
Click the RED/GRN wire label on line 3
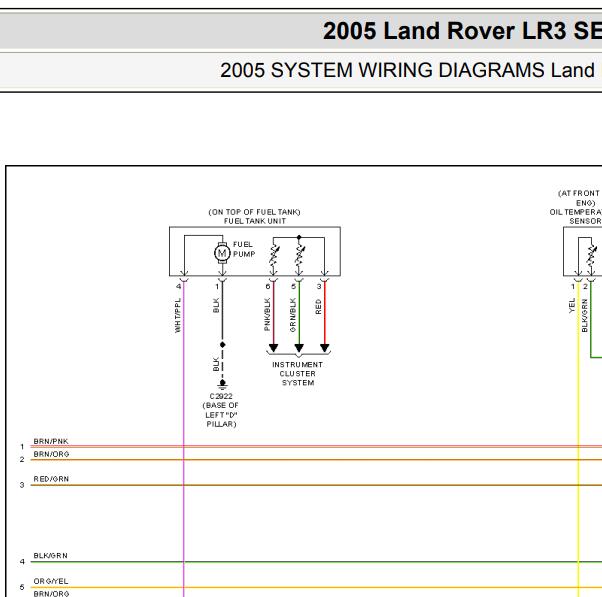coord(51,479)
